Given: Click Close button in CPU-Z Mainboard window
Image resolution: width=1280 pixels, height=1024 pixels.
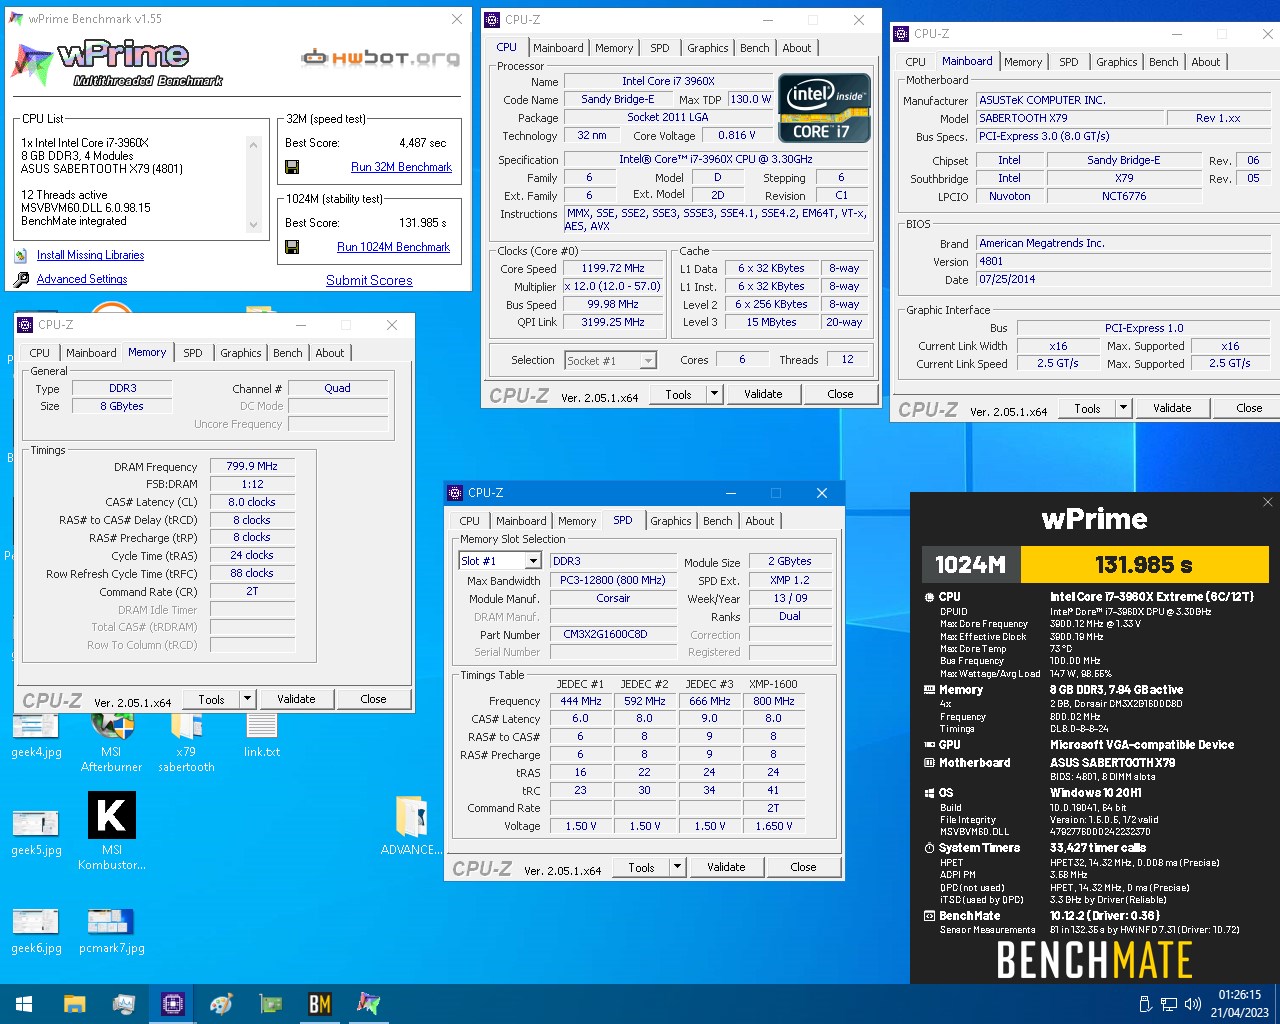Looking at the screenshot, I should pyautogui.click(x=1249, y=408).
